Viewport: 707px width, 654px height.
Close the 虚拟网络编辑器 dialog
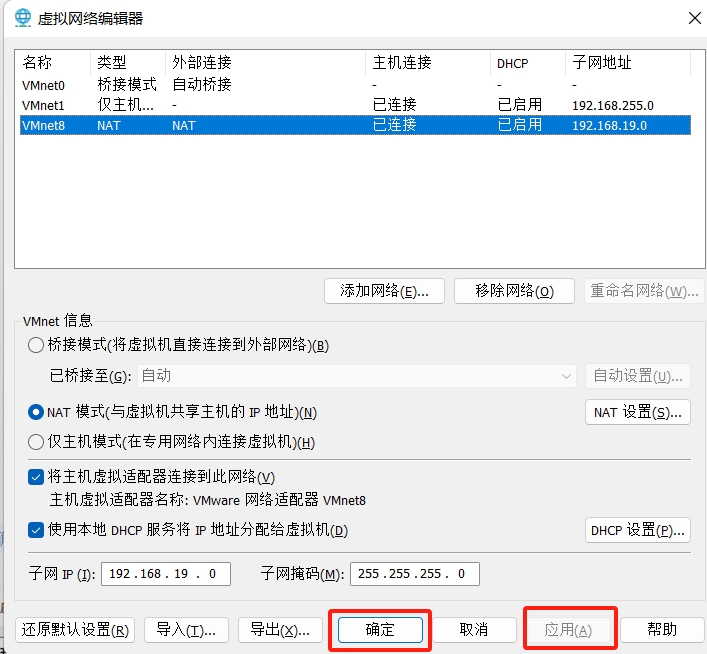point(695,18)
